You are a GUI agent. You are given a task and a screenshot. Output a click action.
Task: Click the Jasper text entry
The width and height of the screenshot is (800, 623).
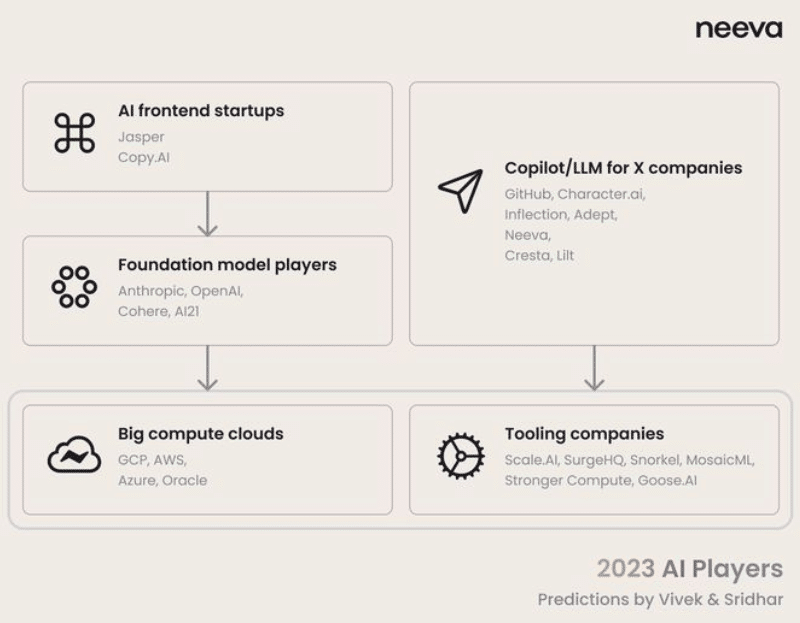click(x=141, y=137)
